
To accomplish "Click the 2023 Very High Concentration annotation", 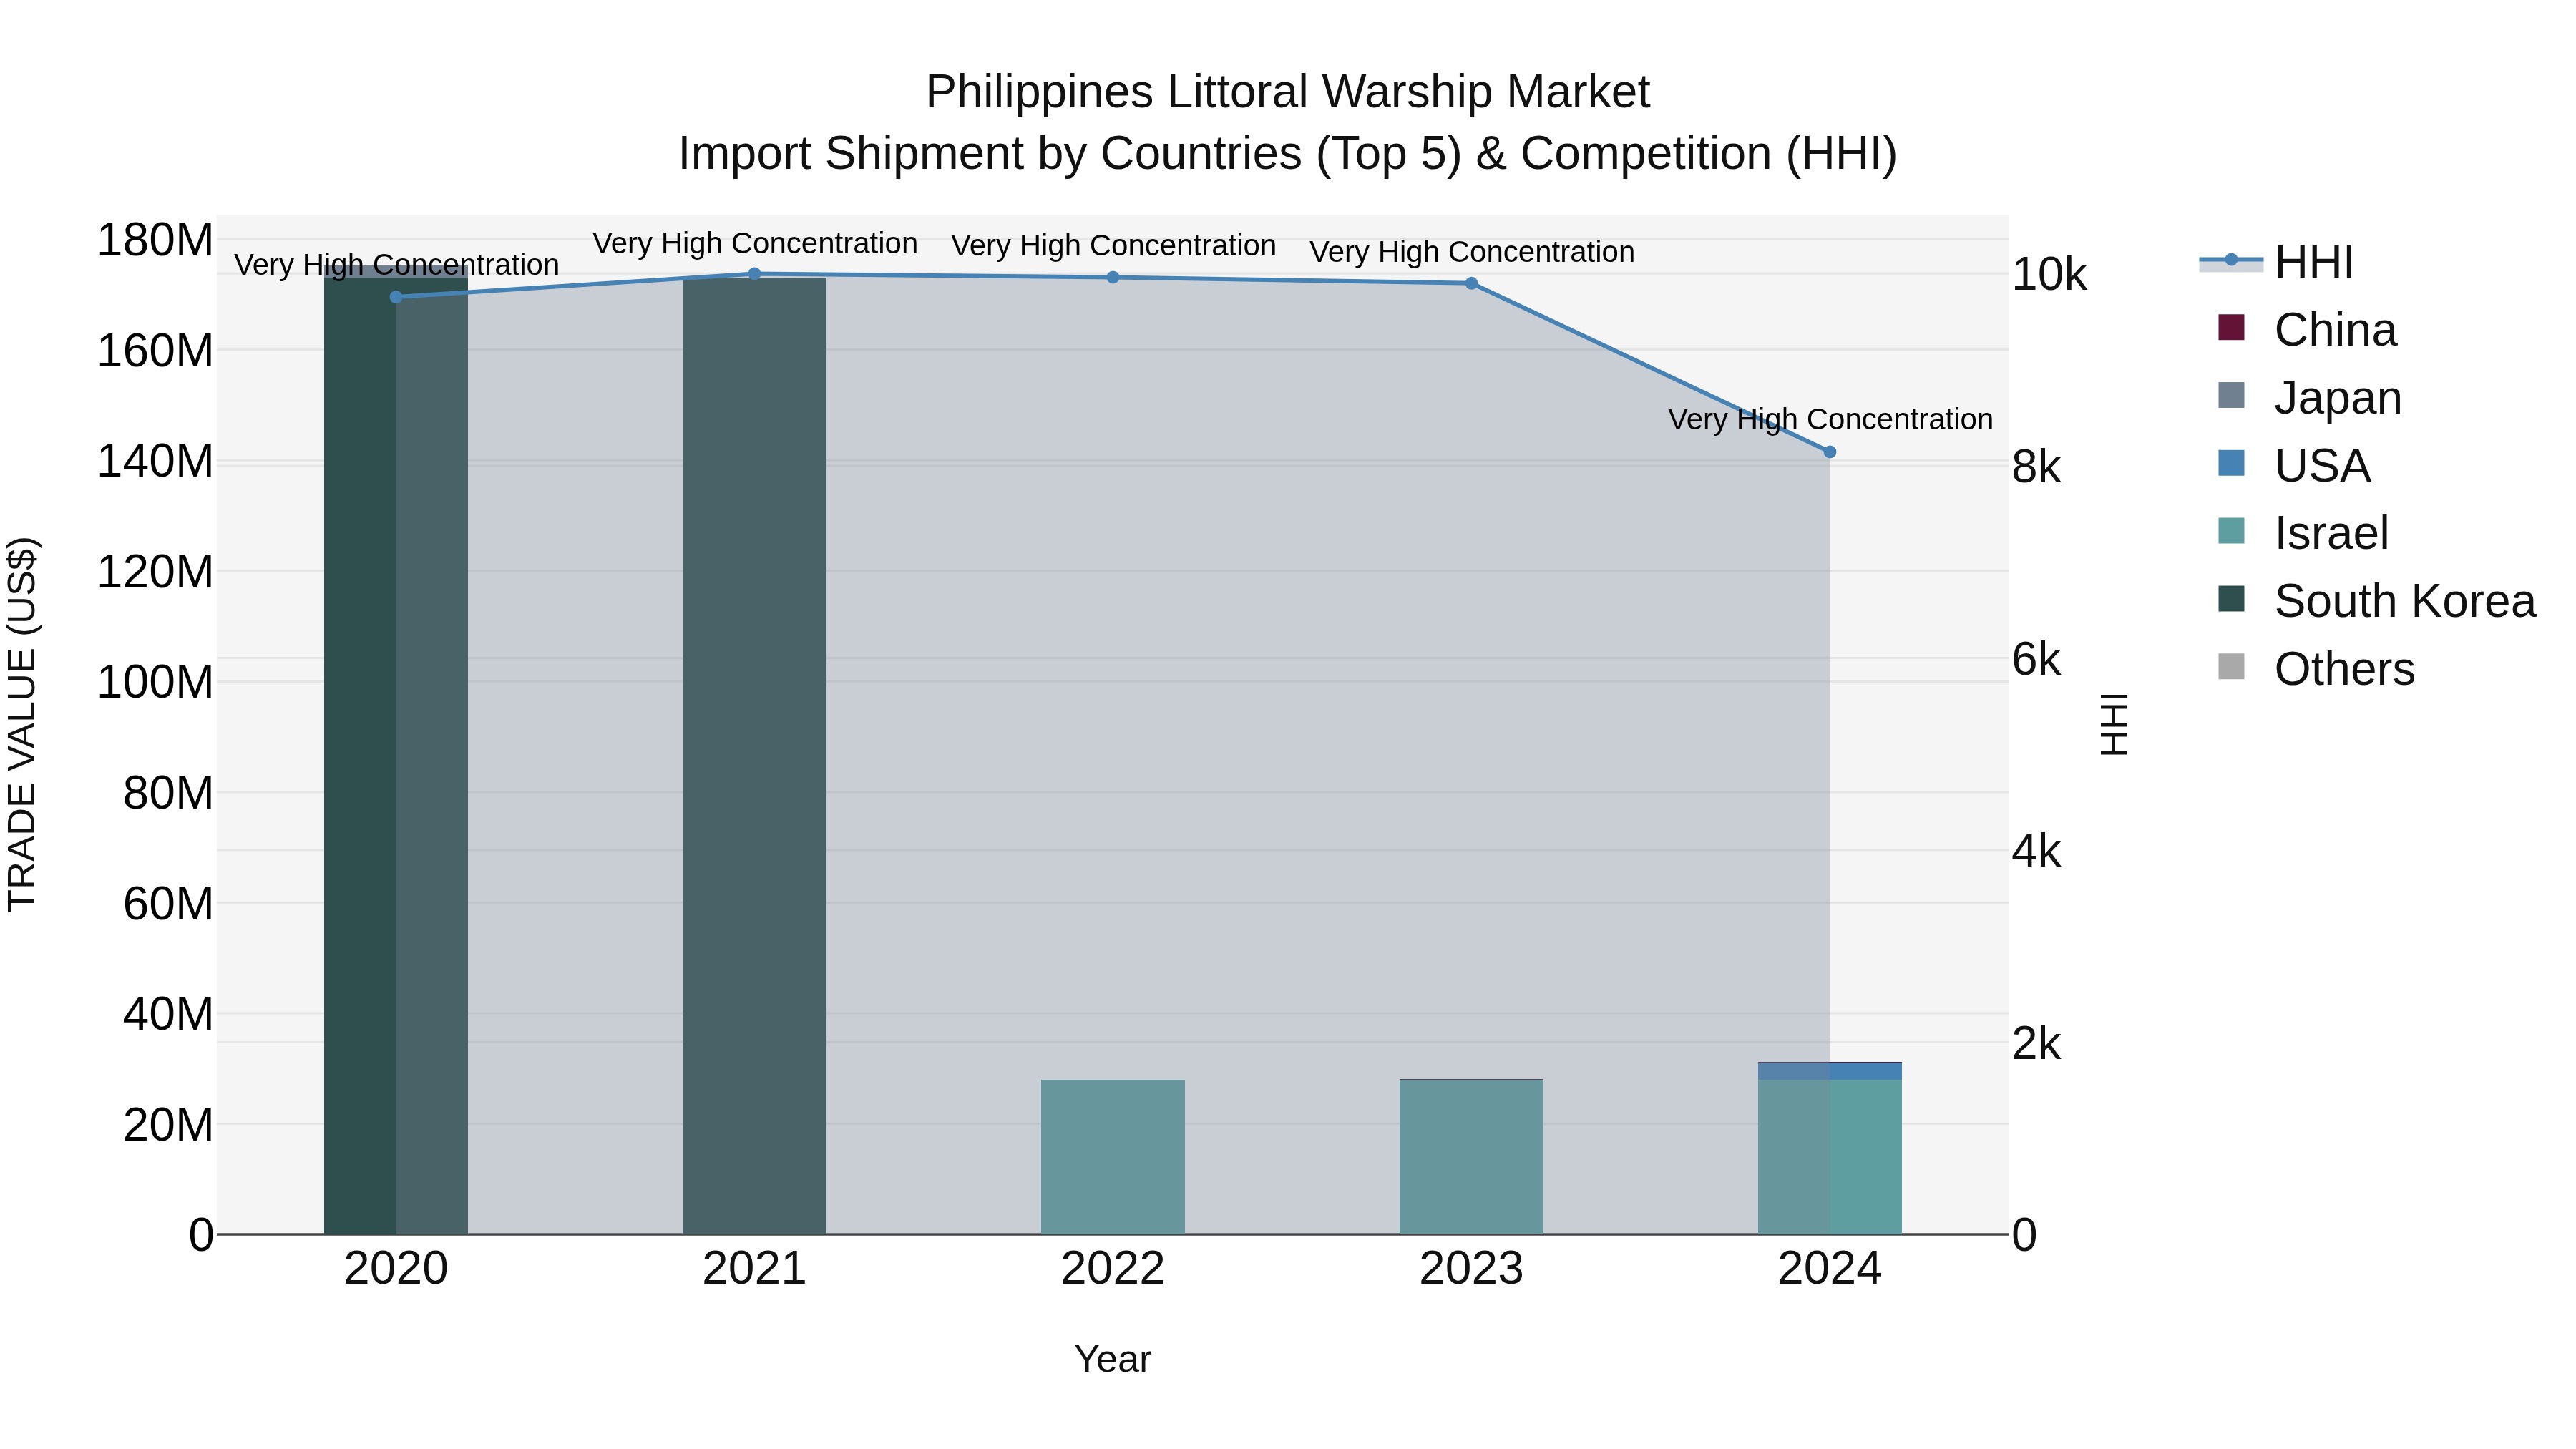I will [1471, 252].
